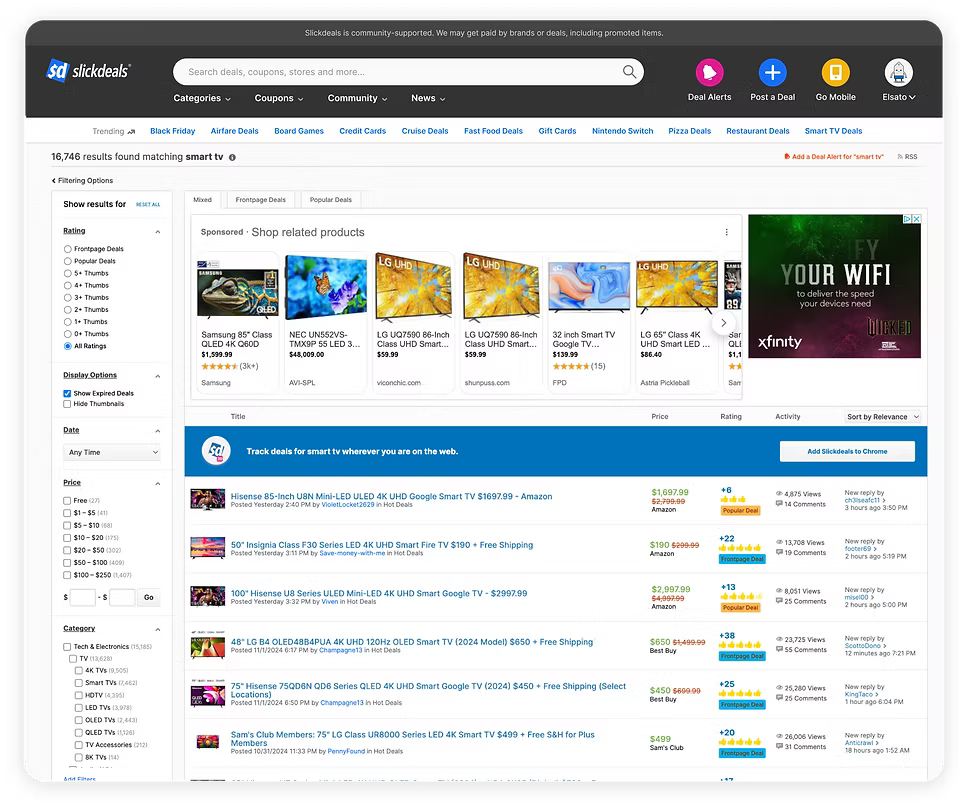Screen dimensions: 968x806
Task: Check the Free price filter
Action: coord(67,501)
